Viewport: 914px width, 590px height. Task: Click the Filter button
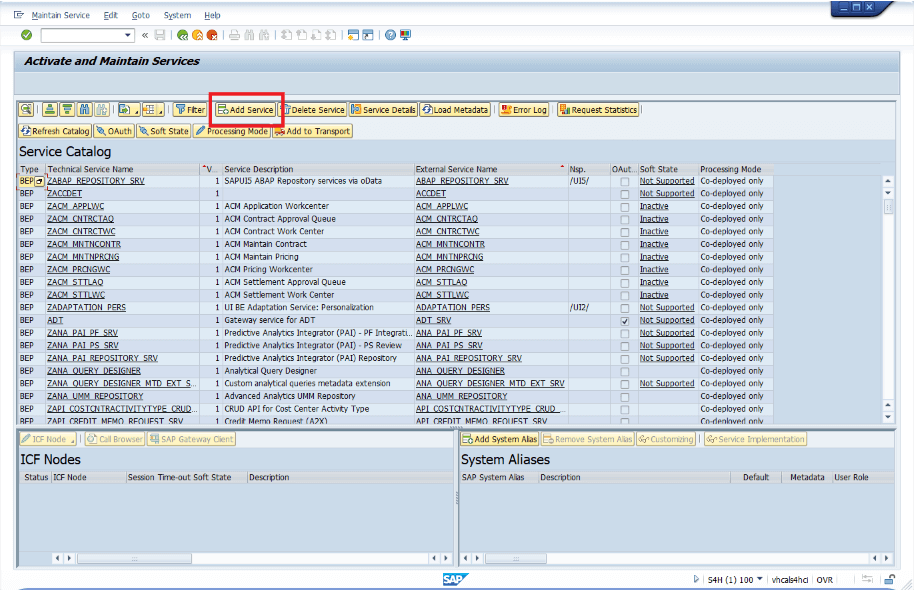(x=189, y=110)
